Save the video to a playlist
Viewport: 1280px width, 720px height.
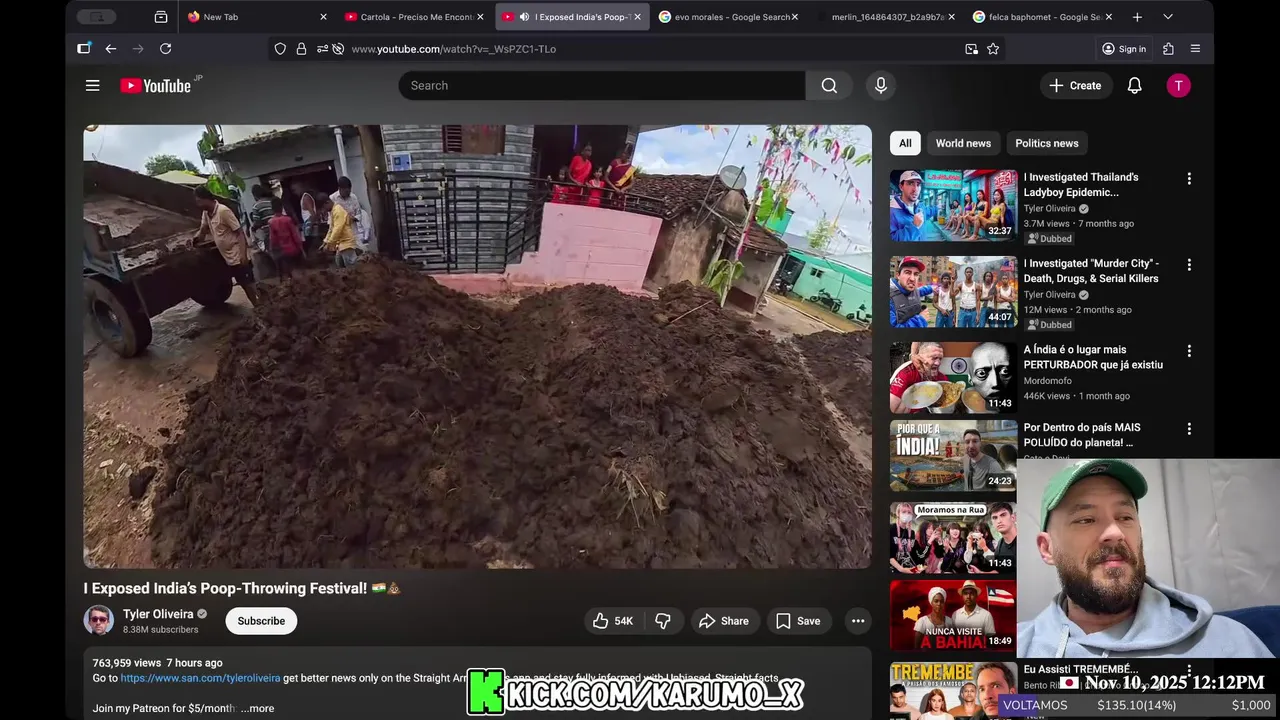coord(798,621)
